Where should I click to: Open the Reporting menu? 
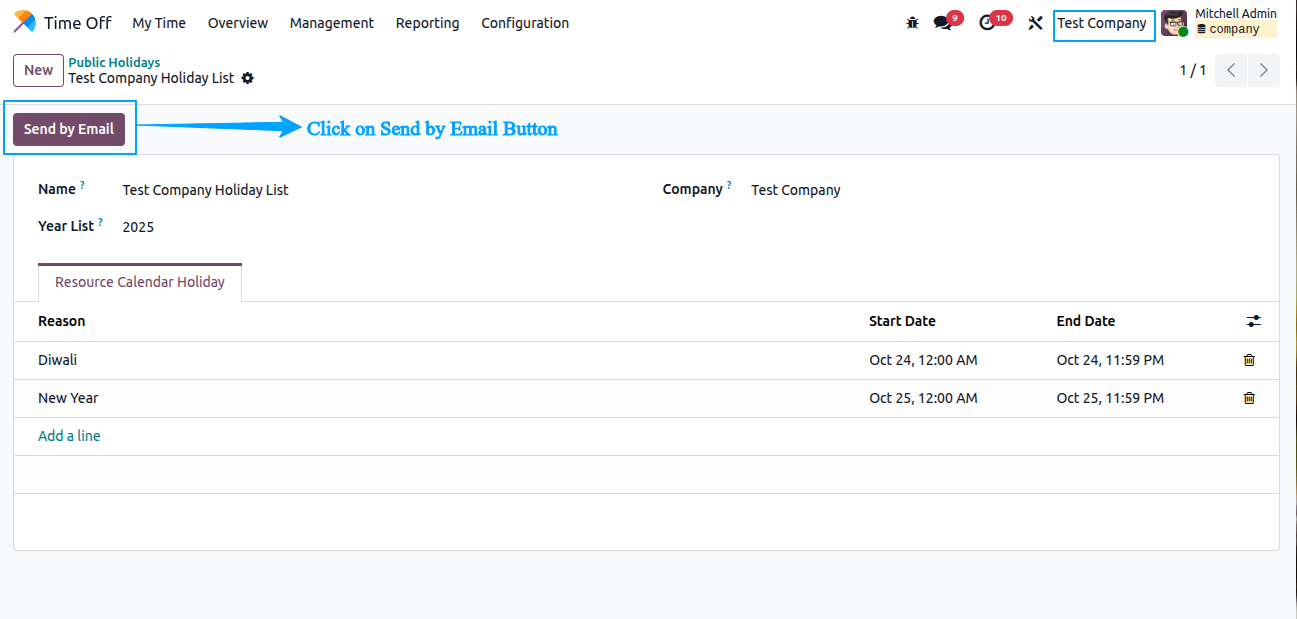pyautogui.click(x=427, y=23)
